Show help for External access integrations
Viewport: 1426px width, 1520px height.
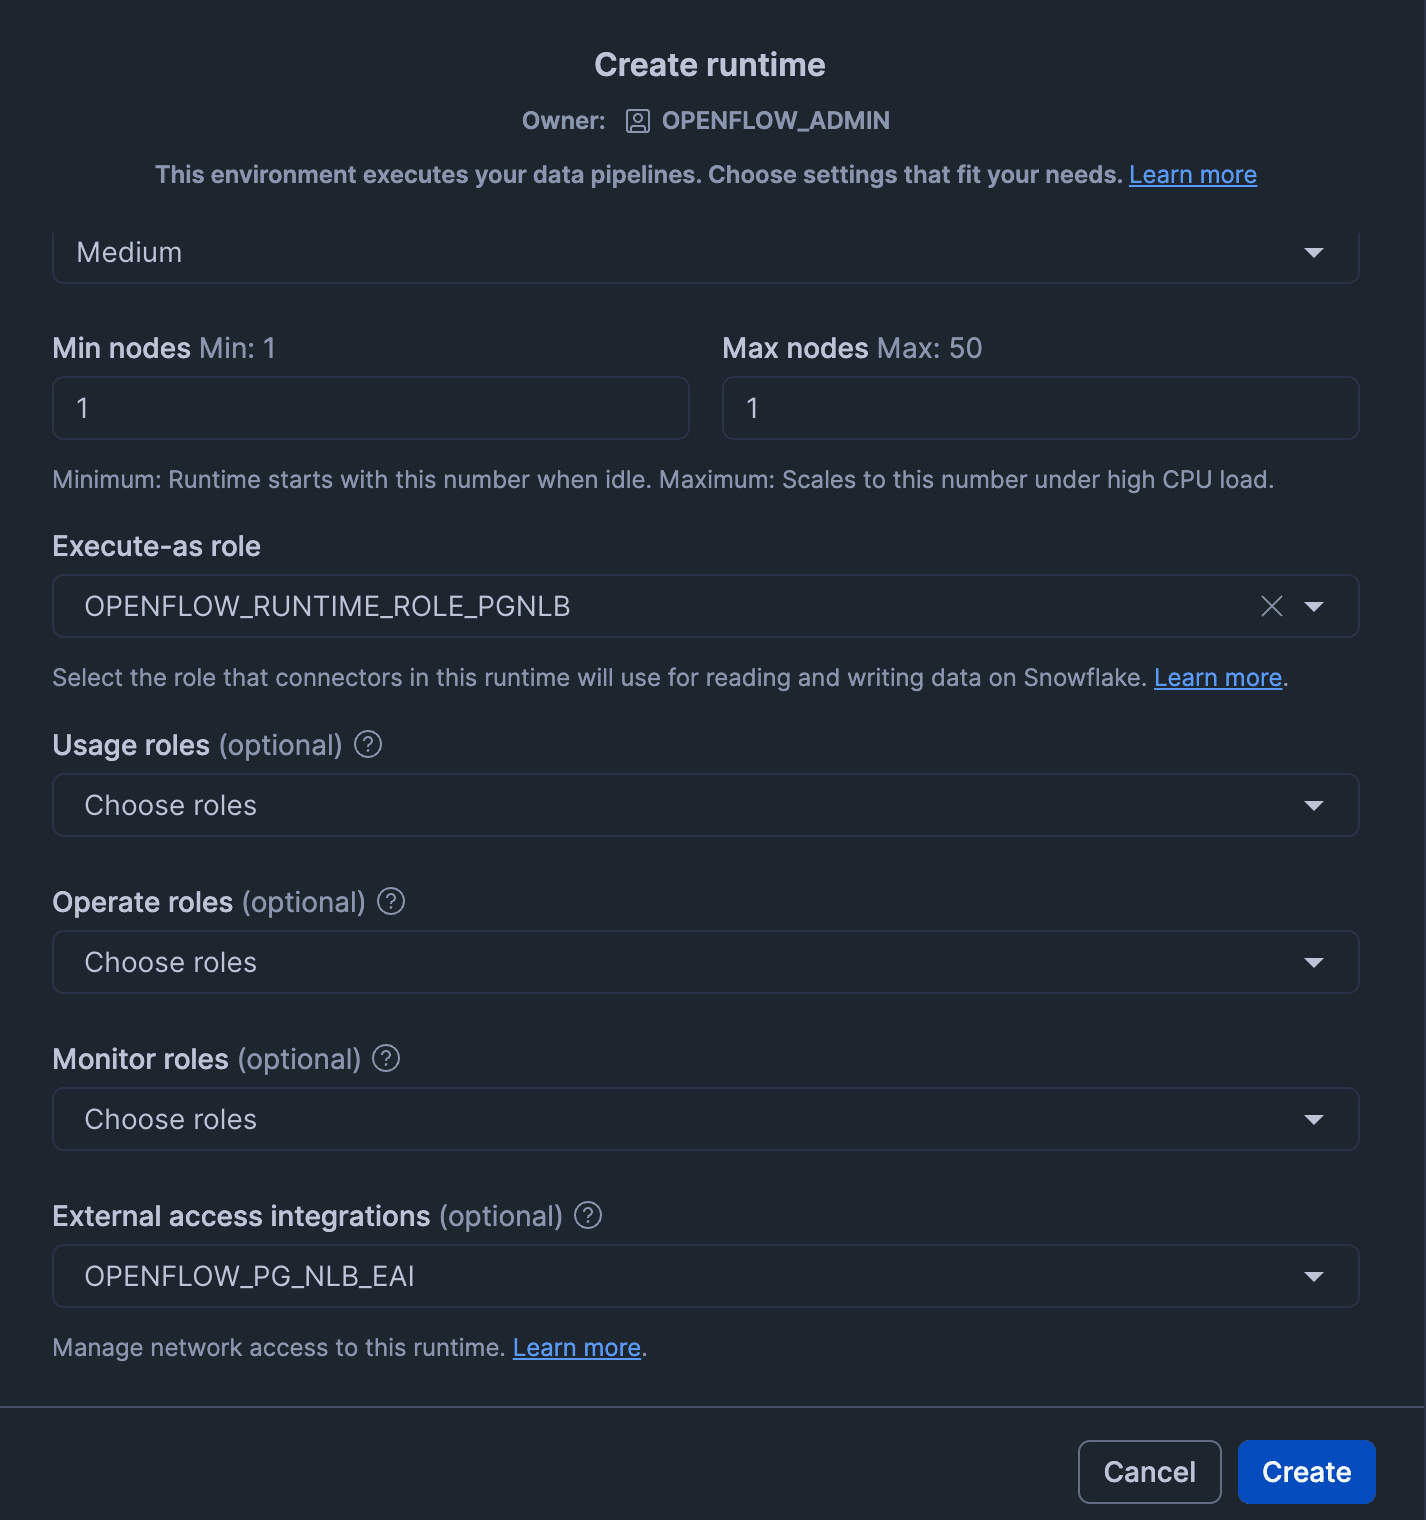(588, 1215)
